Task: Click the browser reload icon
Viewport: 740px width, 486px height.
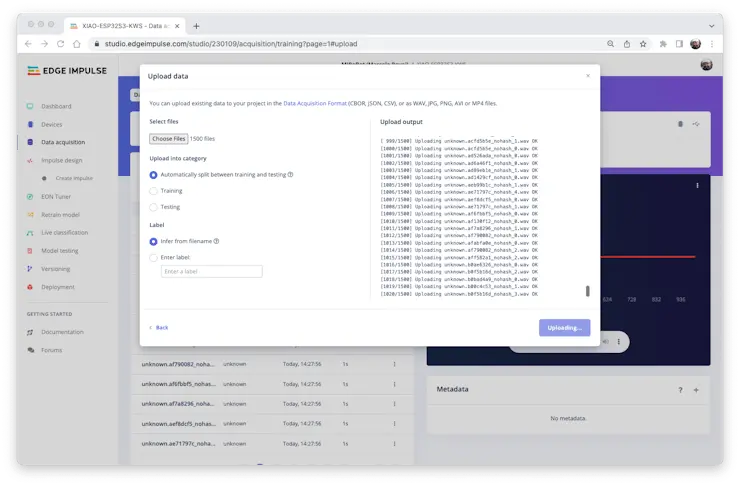Action: 61,44
